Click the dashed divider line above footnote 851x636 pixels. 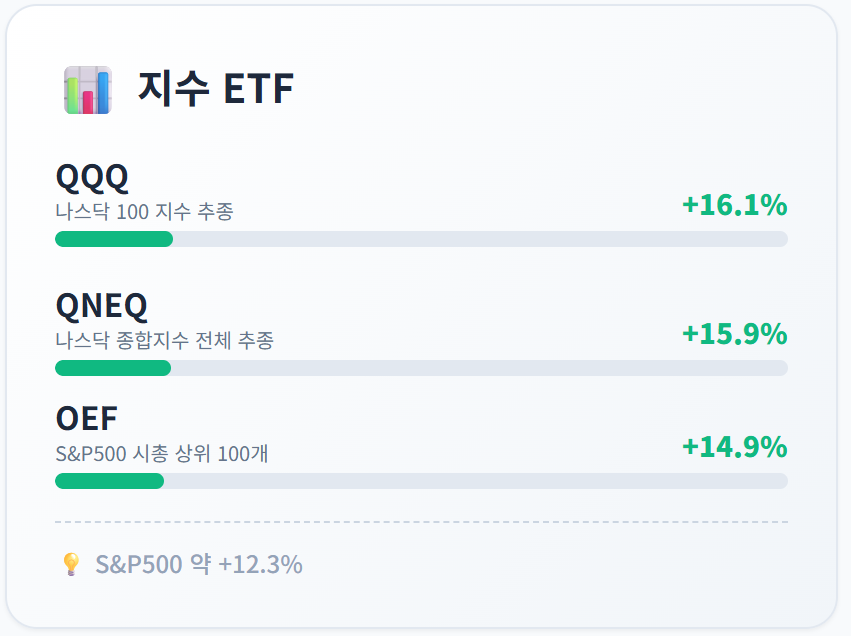422,522
